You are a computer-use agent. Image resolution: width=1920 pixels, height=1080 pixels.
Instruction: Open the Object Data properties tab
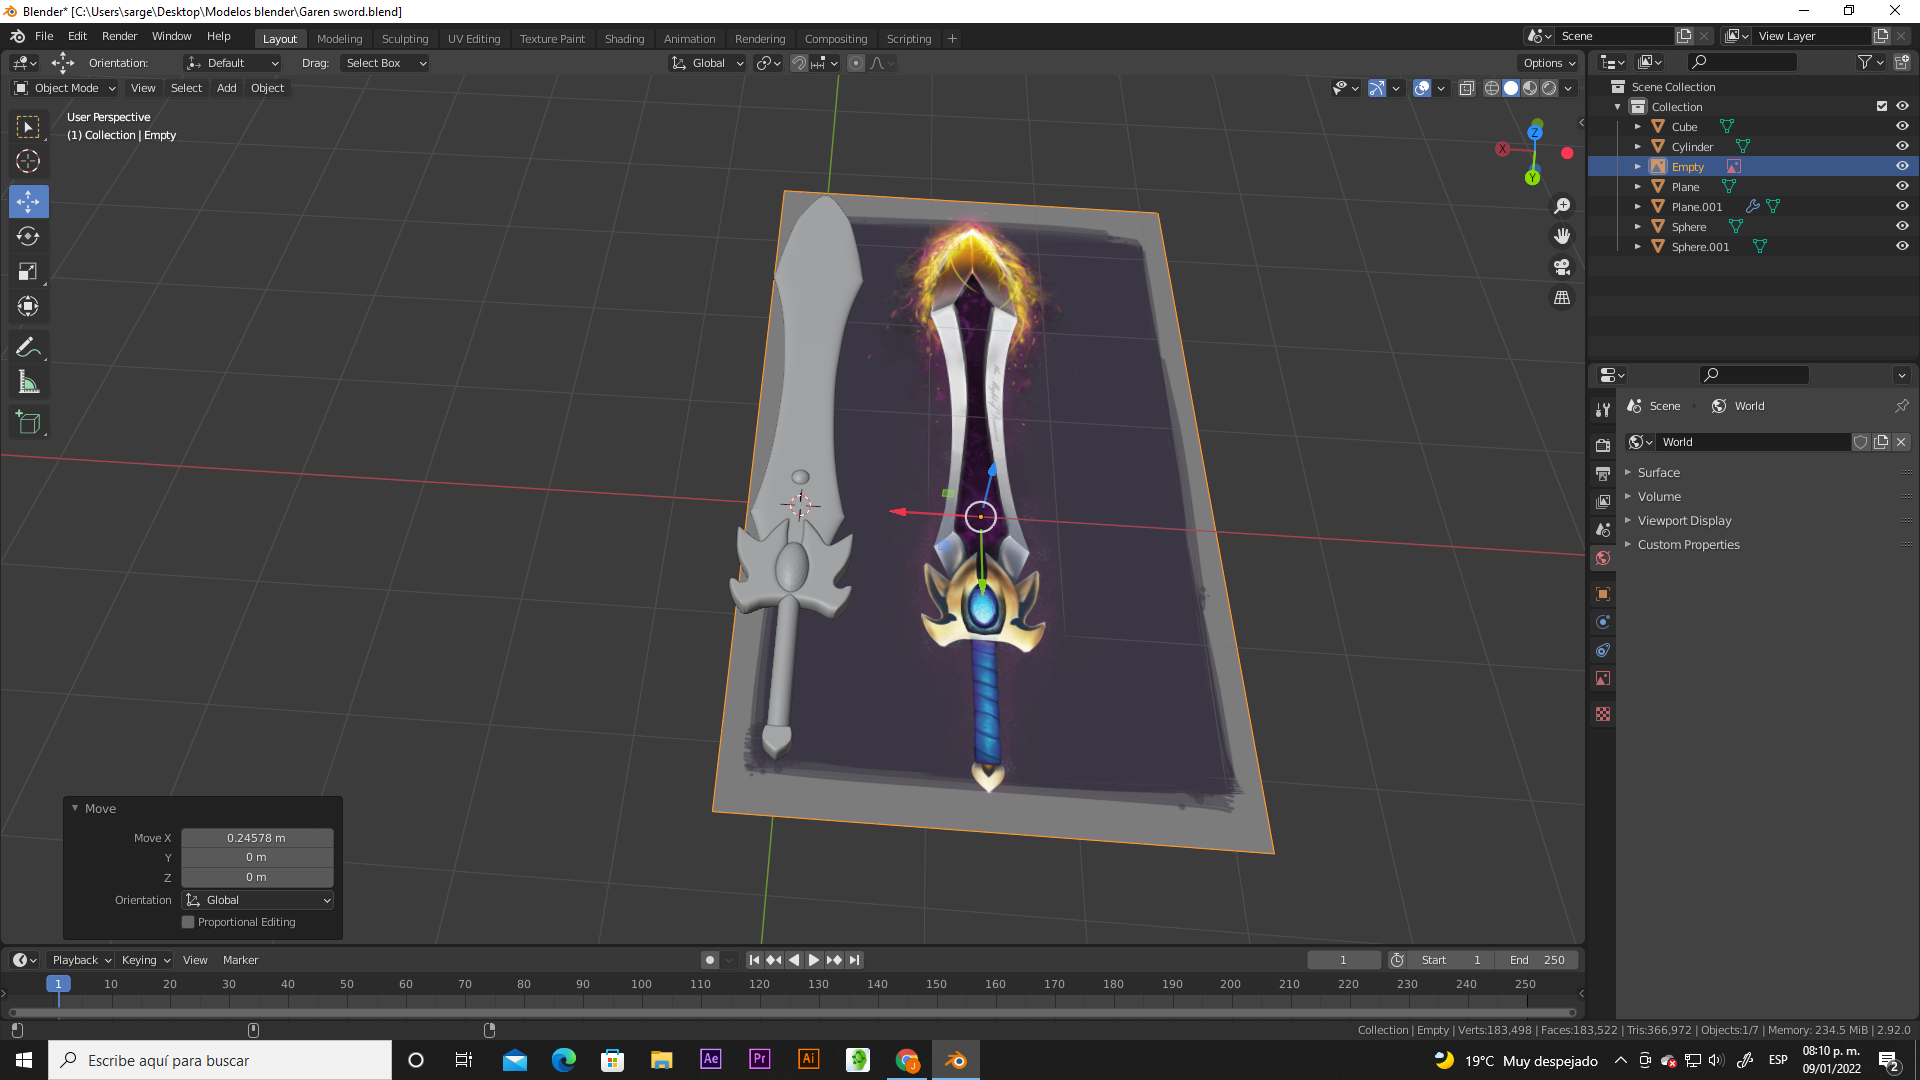1603,678
